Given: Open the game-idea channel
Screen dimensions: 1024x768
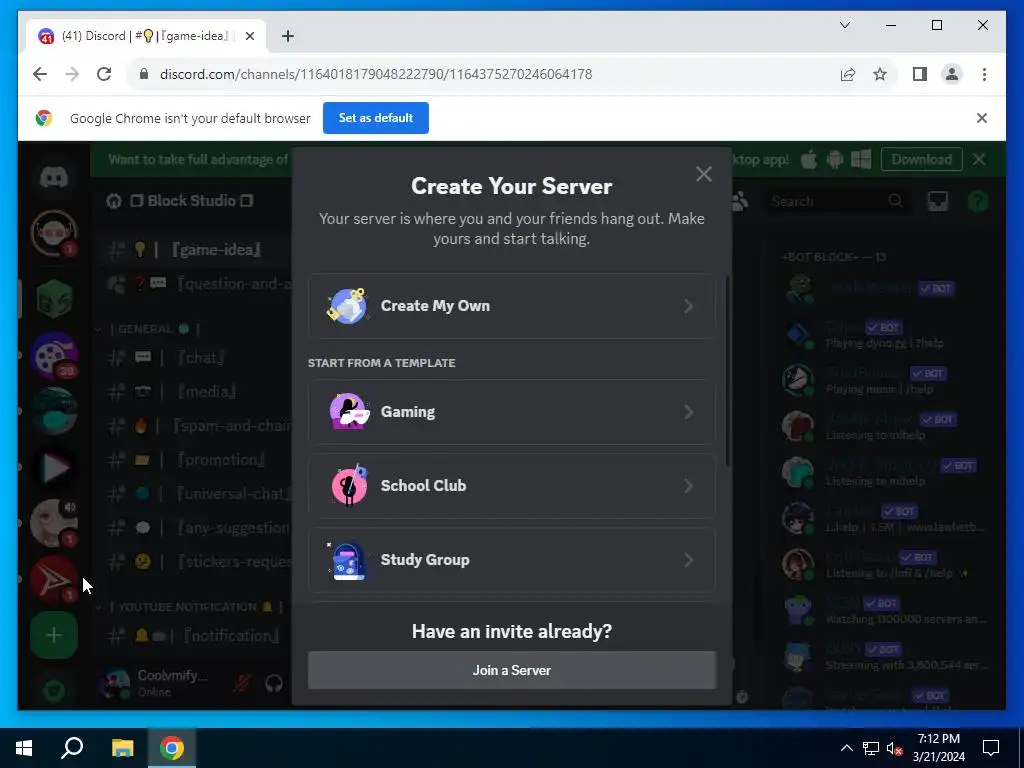Looking at the screenshot, I should click(193, 249).
